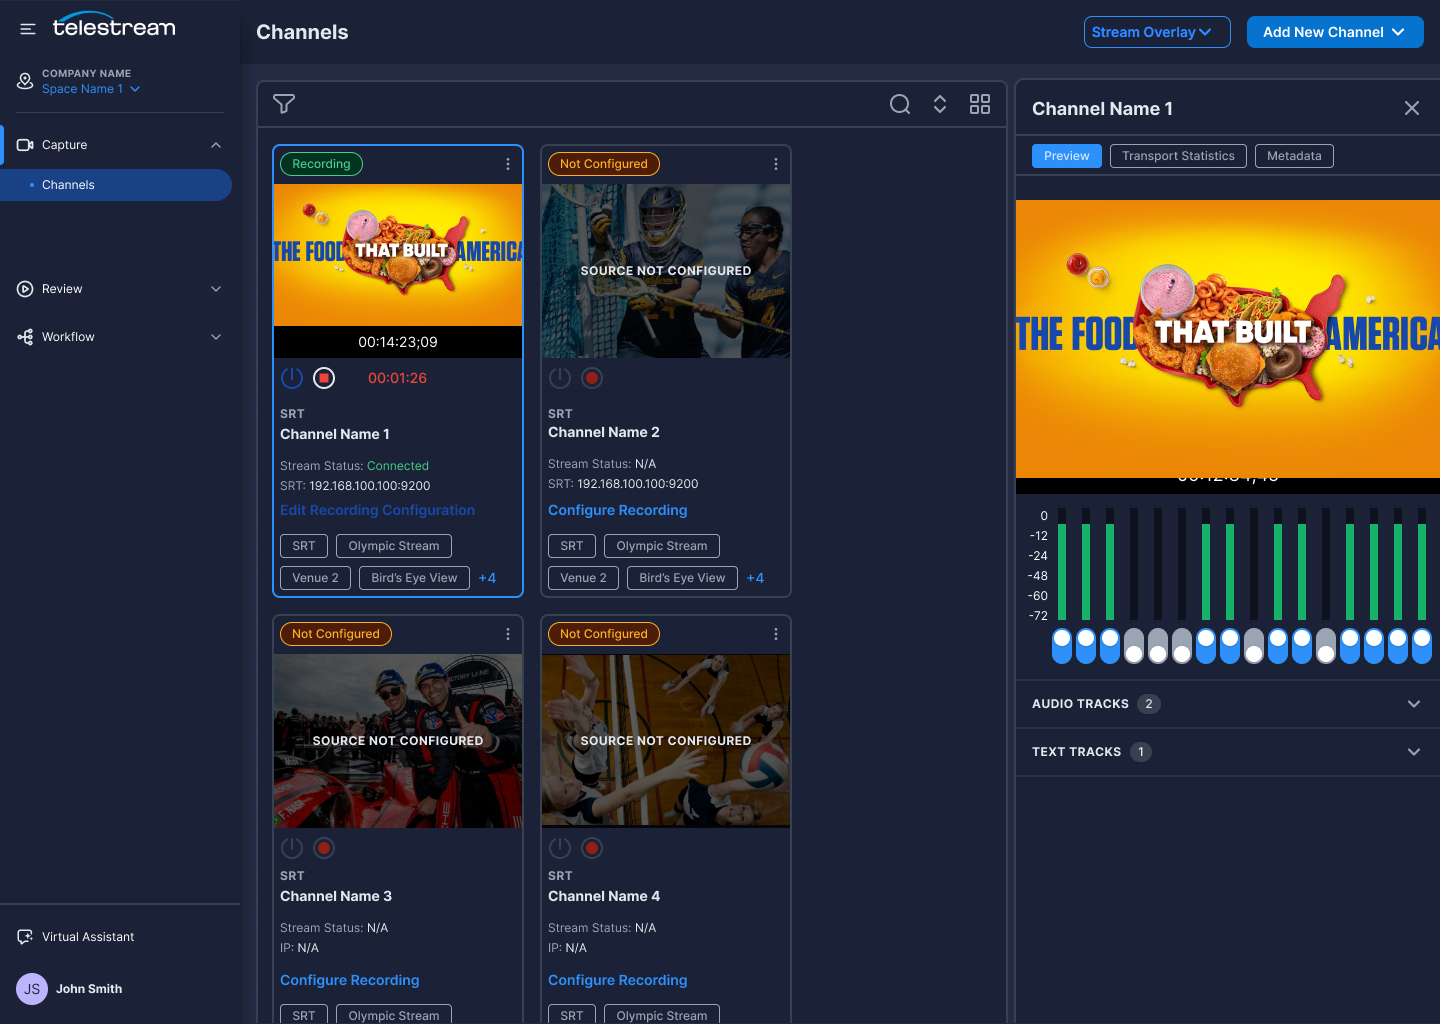Click the Channel Name 3 racing thumbnail
The image size is (1440, 1024).
pos(398,741)
